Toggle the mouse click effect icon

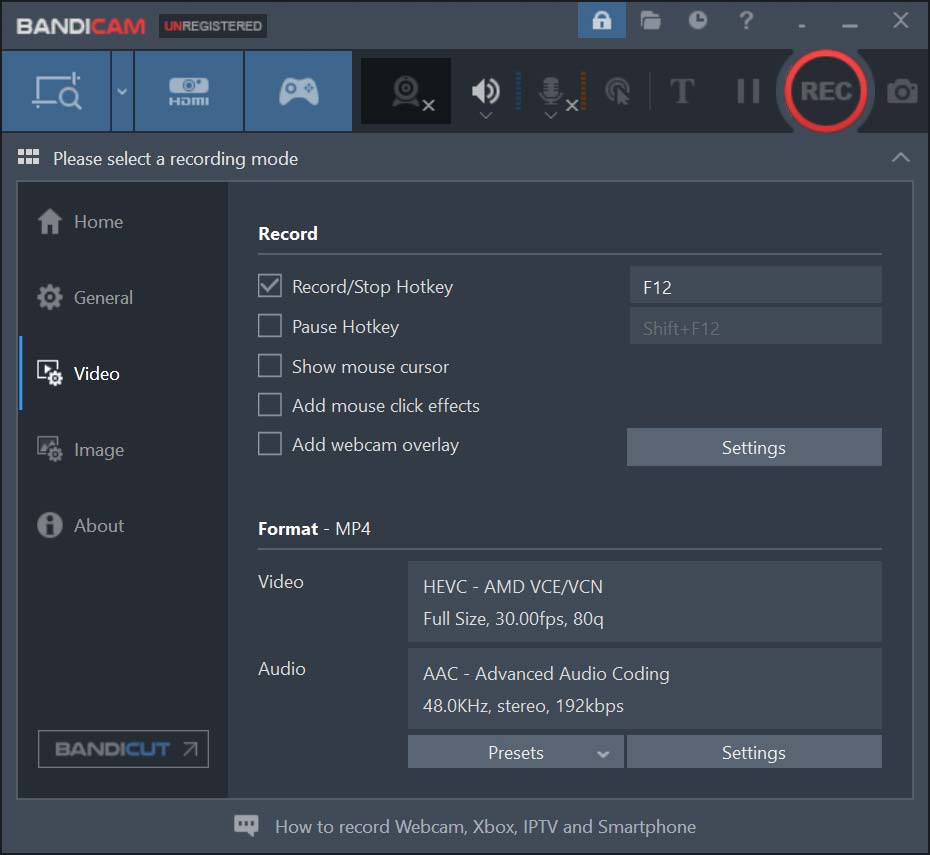pos(618,92)
